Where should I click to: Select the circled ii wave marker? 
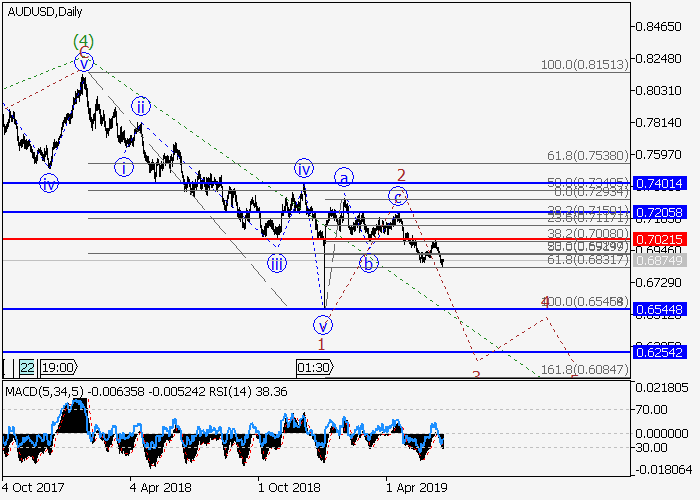coord(142,106)
